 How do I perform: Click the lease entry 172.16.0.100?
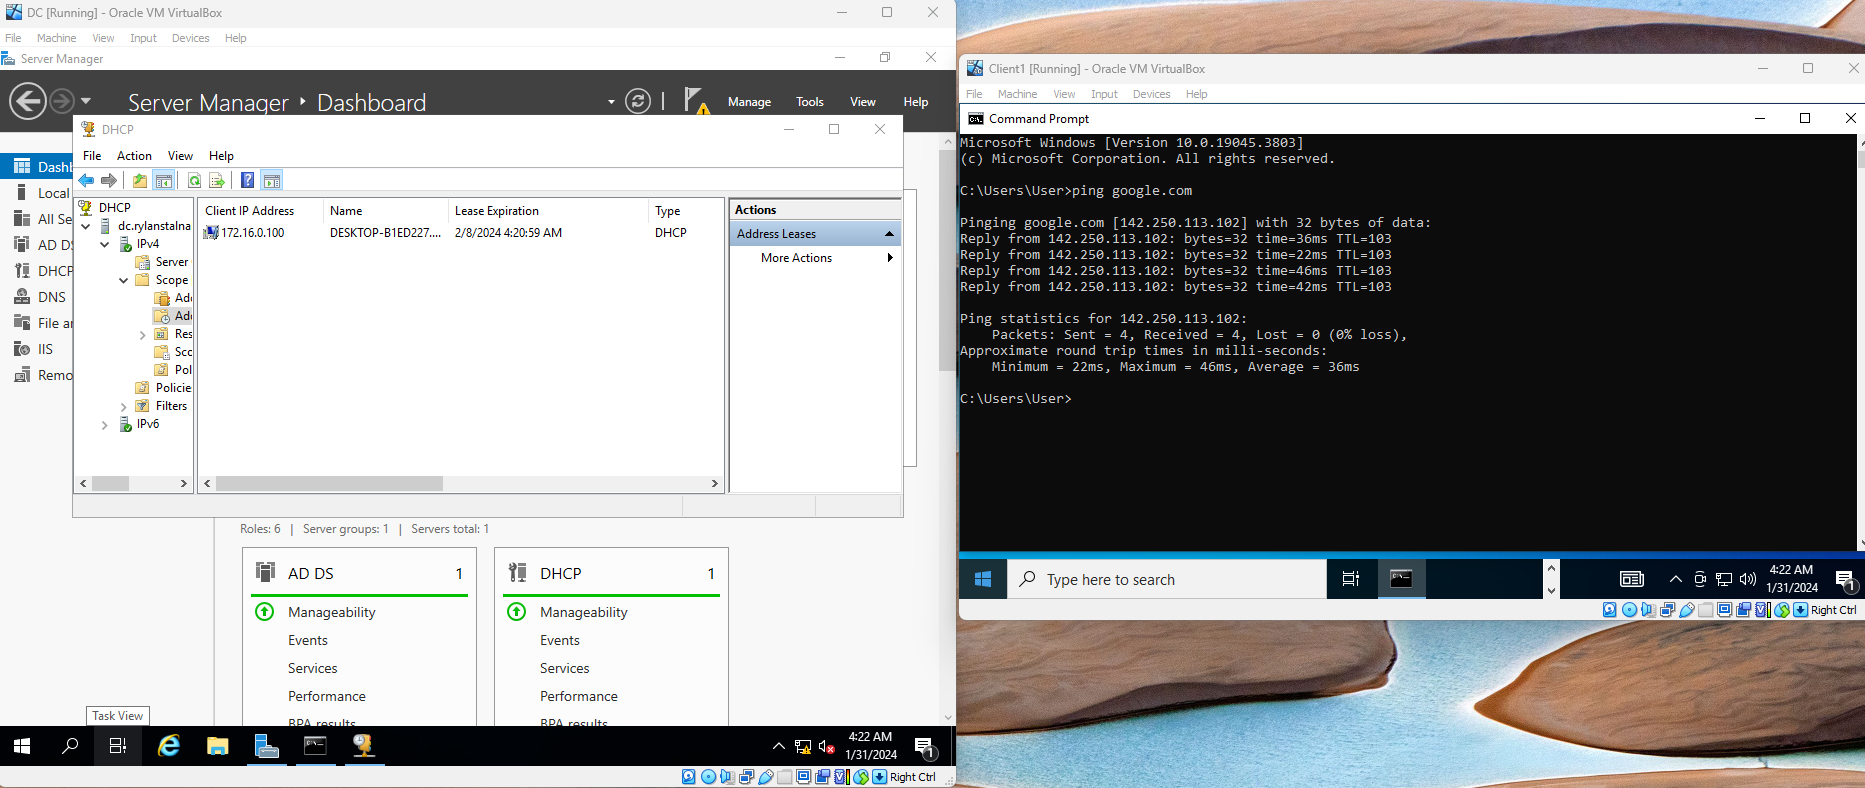tap(252, 233)
